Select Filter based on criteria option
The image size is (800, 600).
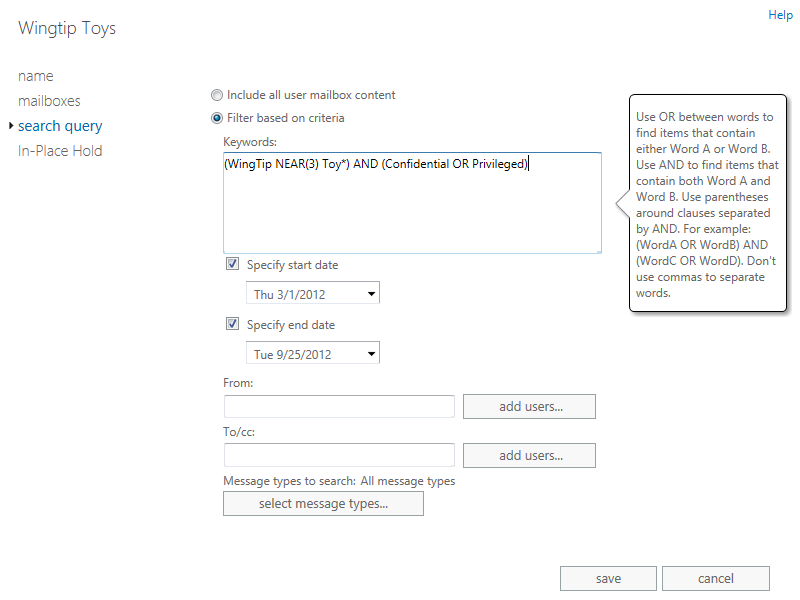(x=217, y=118)
